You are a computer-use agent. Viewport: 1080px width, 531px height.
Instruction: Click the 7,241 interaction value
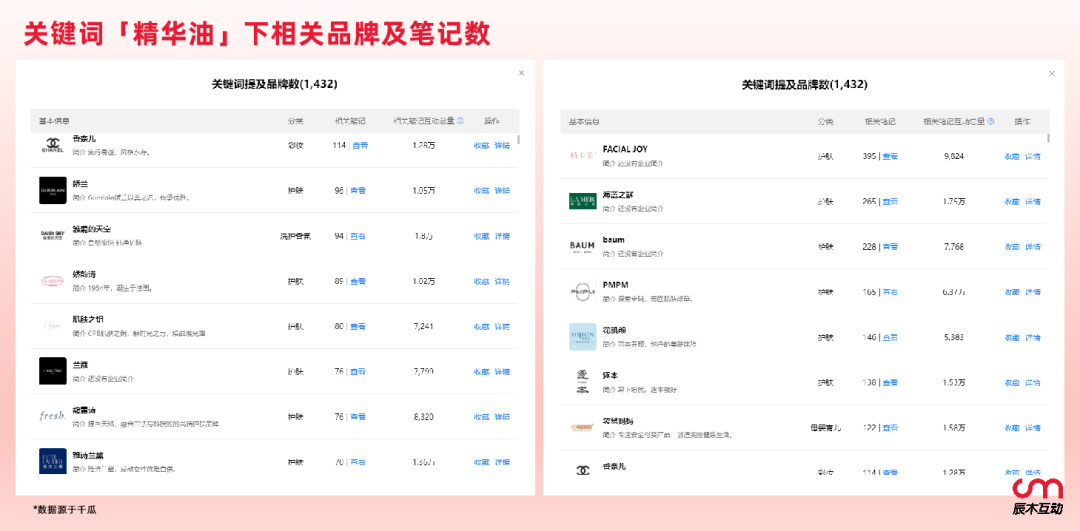(423, 326)
